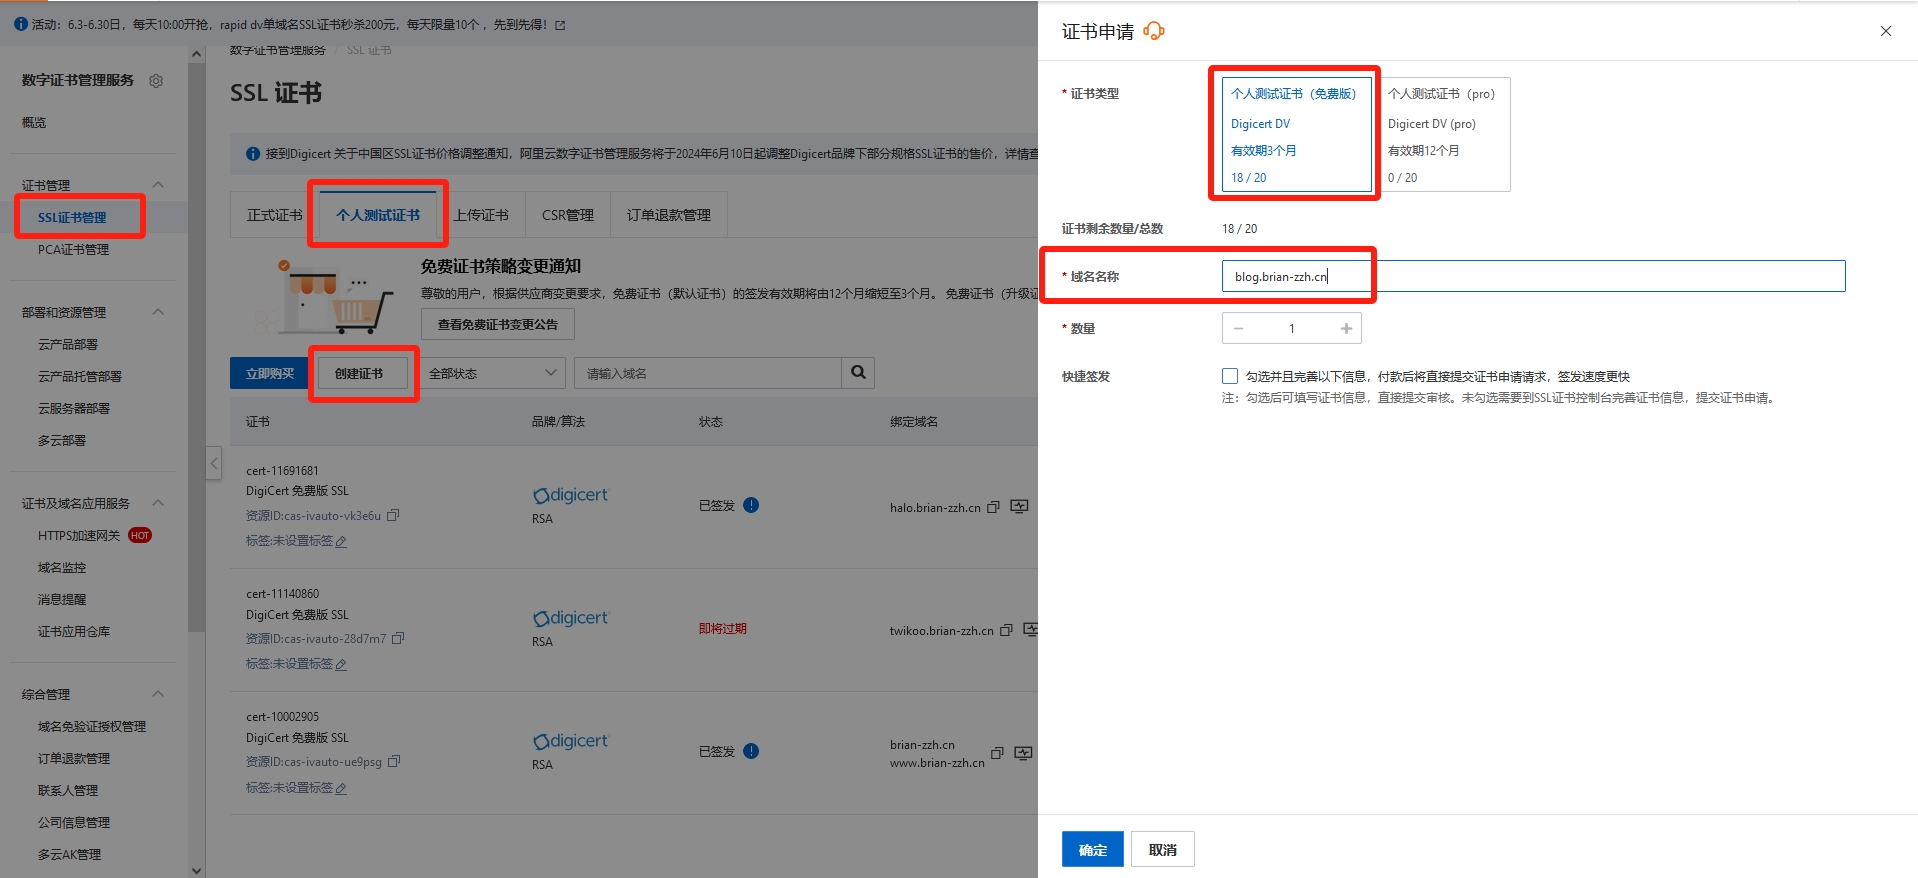Focus the 域名名称 input field
Viewport: 1918px width, 878px height.
click(x=1533, y=276)
